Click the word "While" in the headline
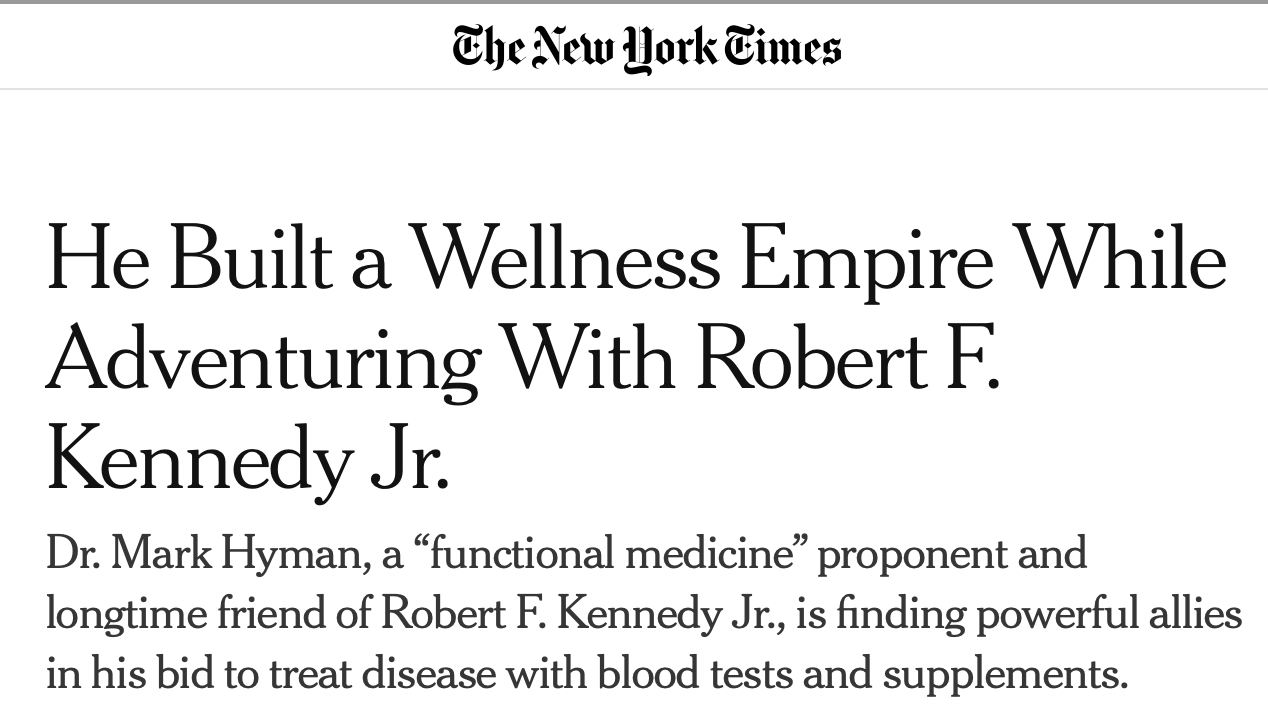Screen dimensions: 1268x716 click(x=1123, y=259)
